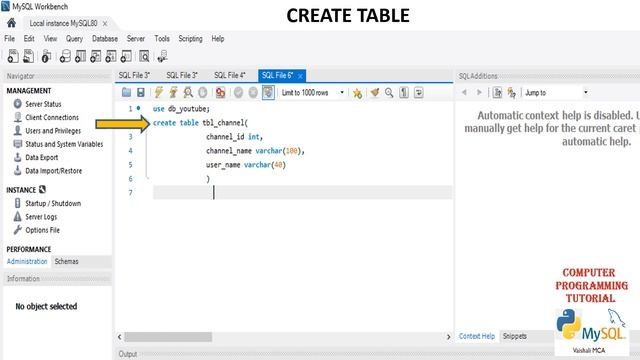Open the File menu
This screenshot has height=360, width=640.
[9, 39]
